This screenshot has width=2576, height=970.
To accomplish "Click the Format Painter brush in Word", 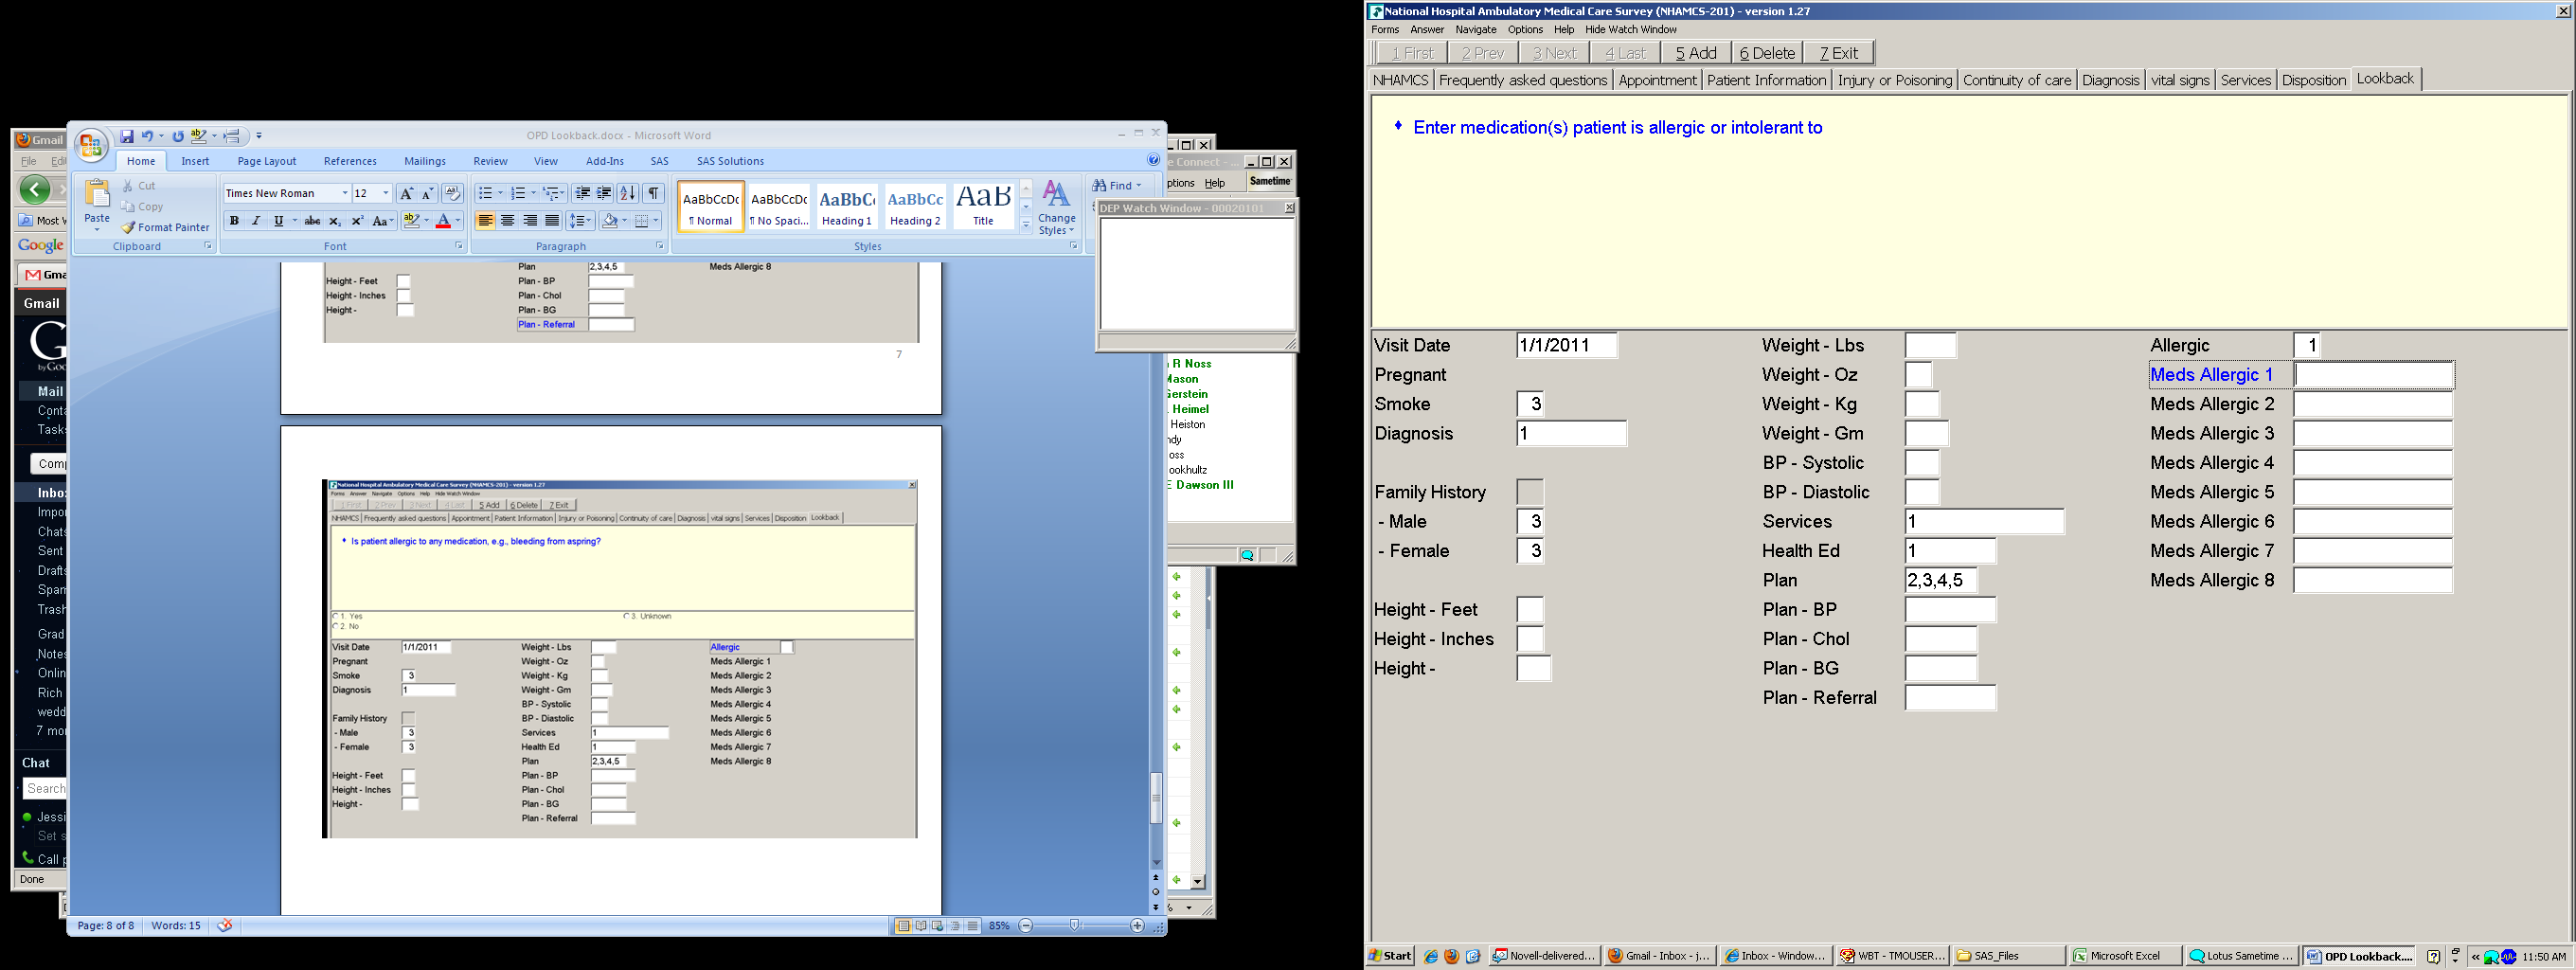I will (x=128, y=228).
